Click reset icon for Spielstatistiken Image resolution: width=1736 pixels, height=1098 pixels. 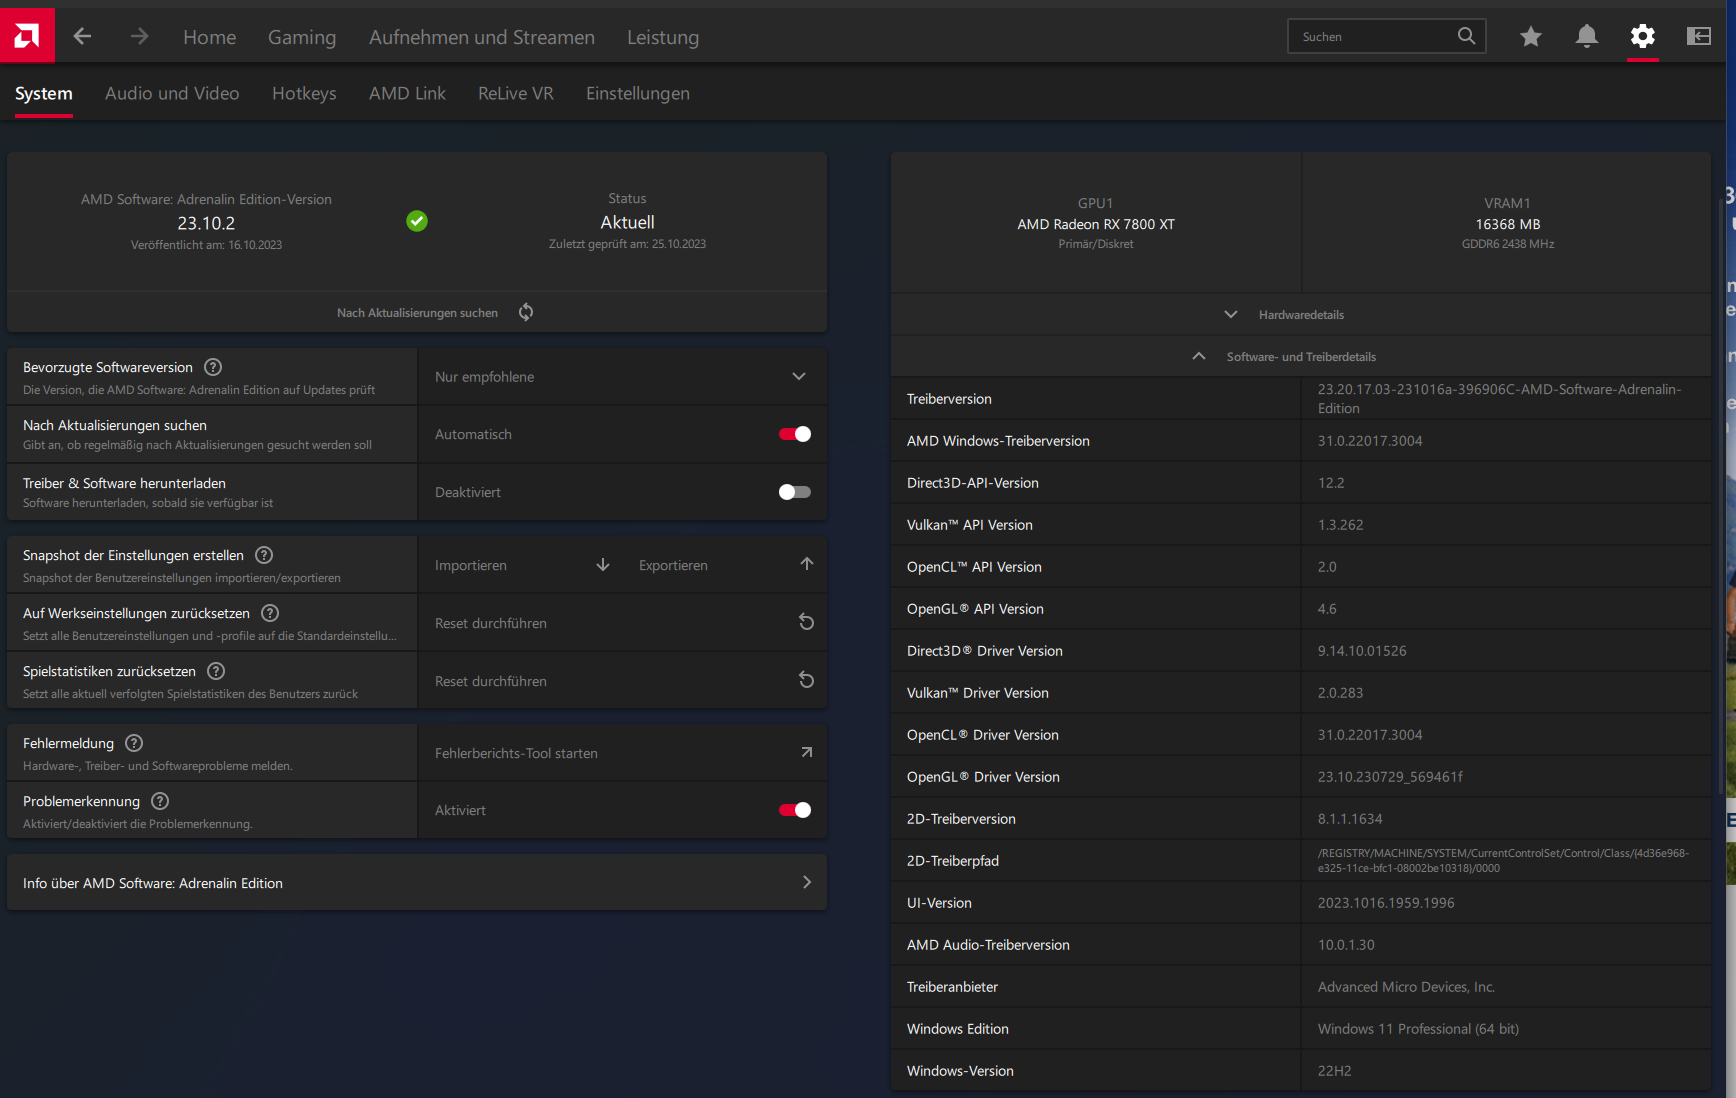(x=806, y=680)
